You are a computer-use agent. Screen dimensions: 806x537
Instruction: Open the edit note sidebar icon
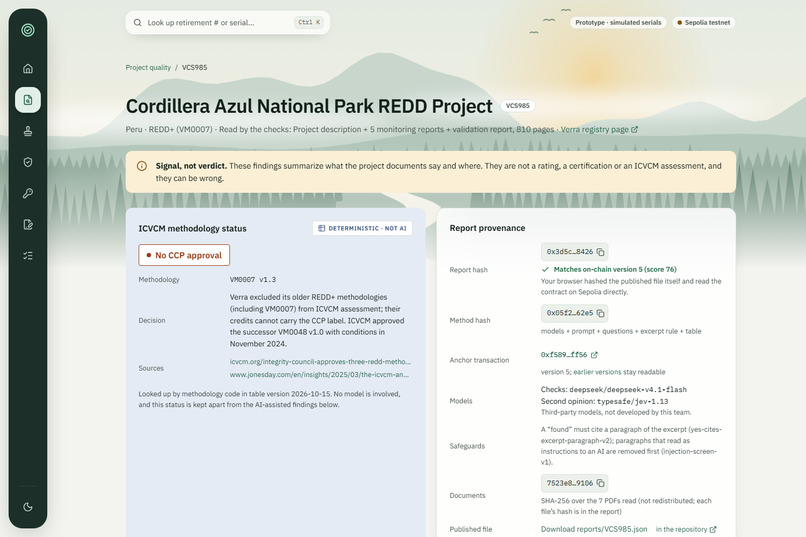tap(28, 225)
